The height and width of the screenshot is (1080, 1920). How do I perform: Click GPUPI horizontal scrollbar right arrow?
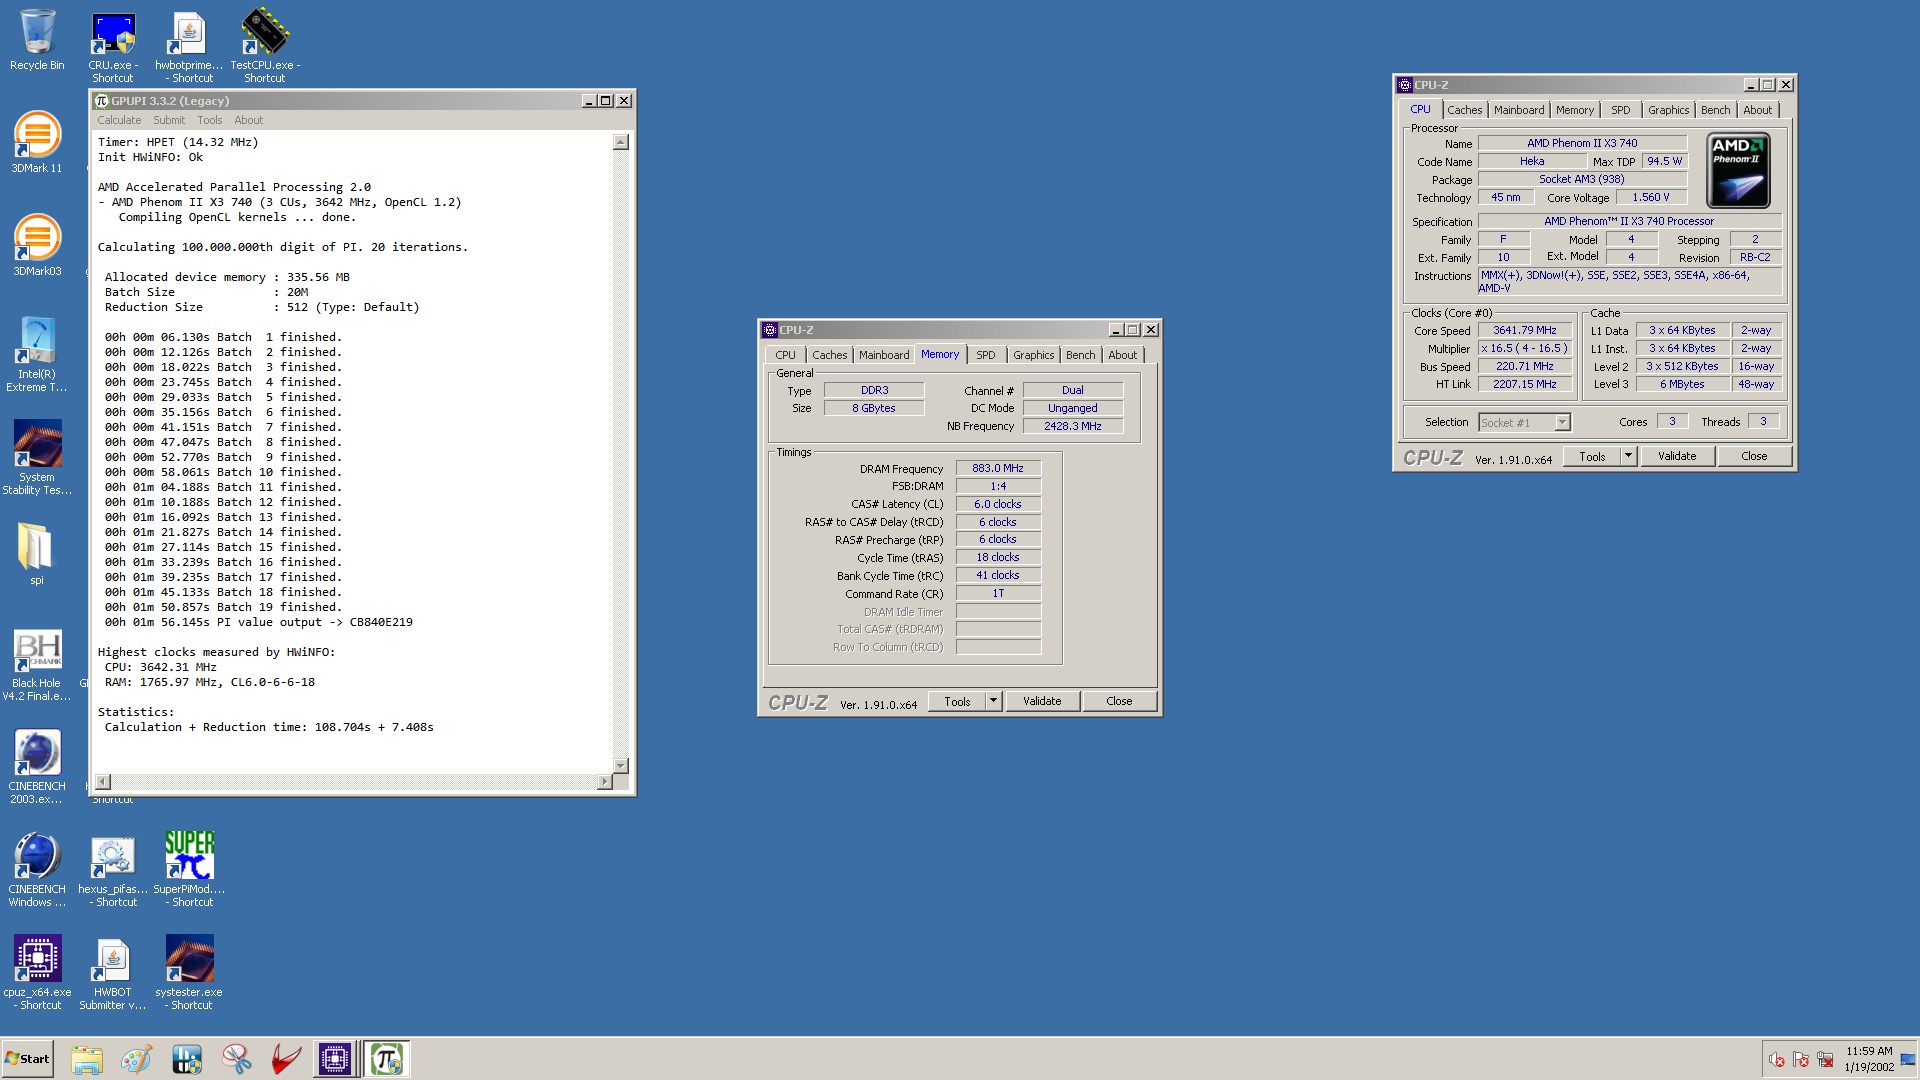click(x=604, y=781)
